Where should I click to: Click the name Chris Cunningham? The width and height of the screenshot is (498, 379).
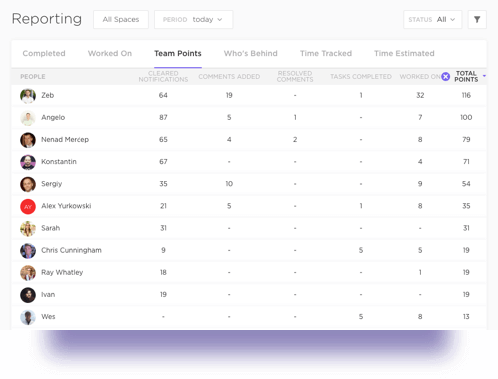pyautogui.click(x=71, y=250)
